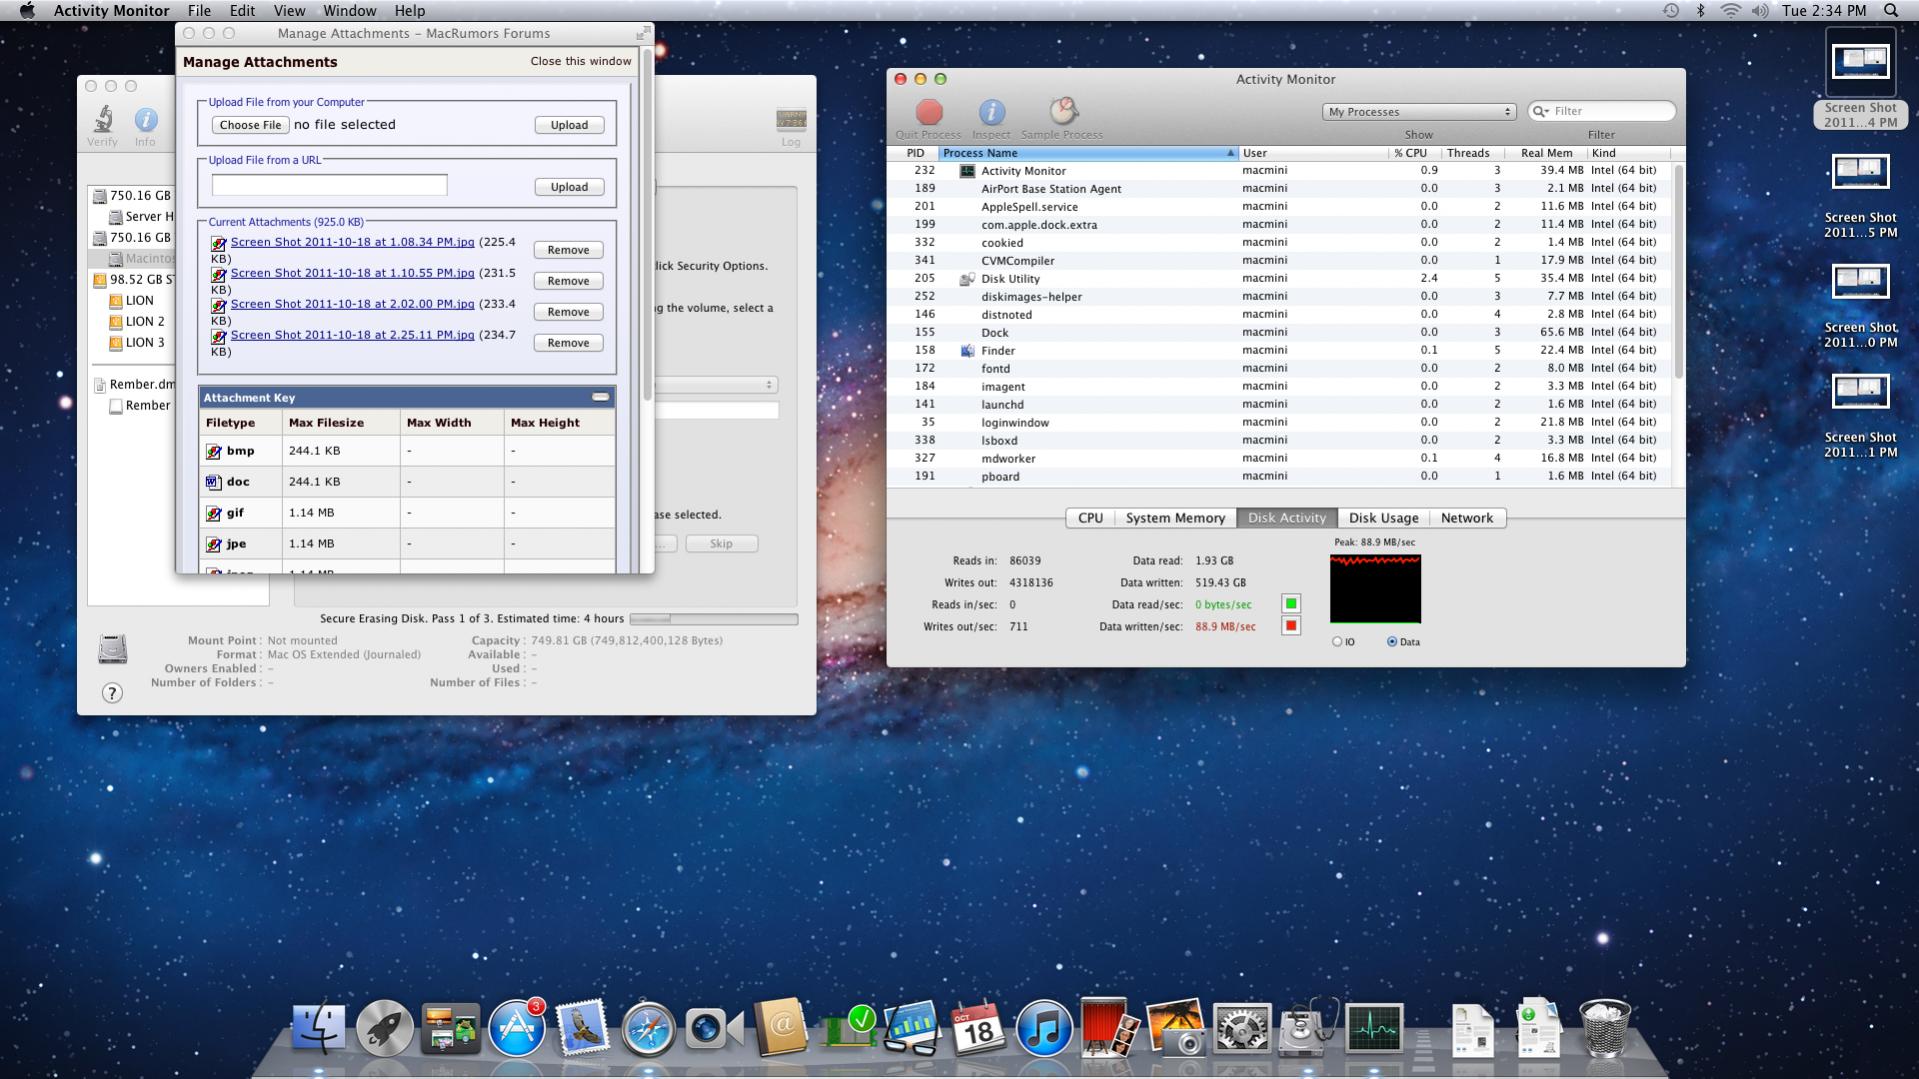Screen dimensions: 1919x1079
Task: Open the Screen Shot 2.02.00 PM.jpg link
Action: pos(352,304)
